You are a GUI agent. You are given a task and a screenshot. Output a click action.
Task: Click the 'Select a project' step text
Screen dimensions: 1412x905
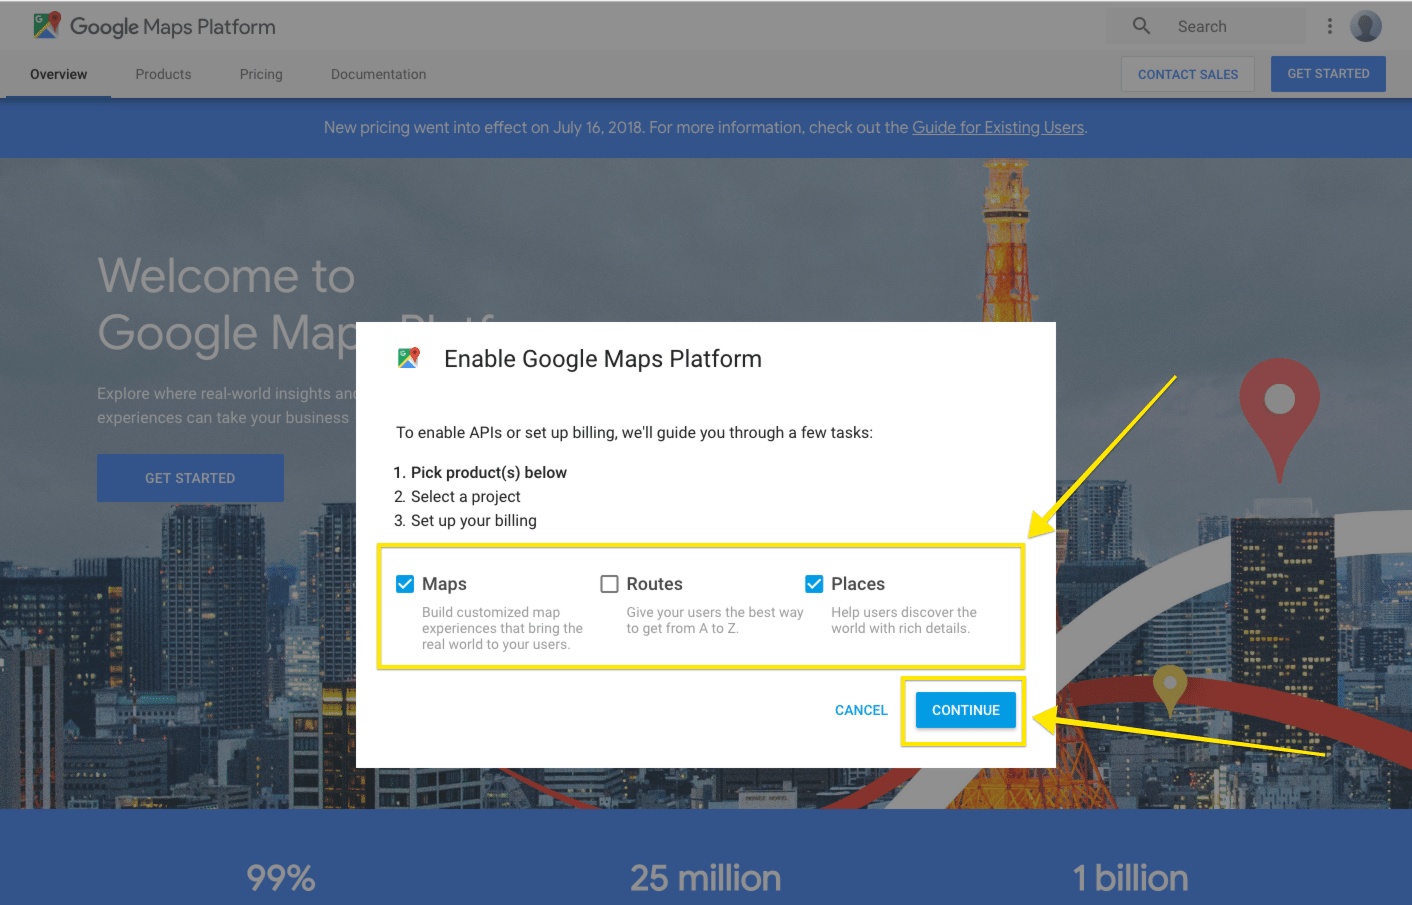pyautogui.click(x=466, y=496)
